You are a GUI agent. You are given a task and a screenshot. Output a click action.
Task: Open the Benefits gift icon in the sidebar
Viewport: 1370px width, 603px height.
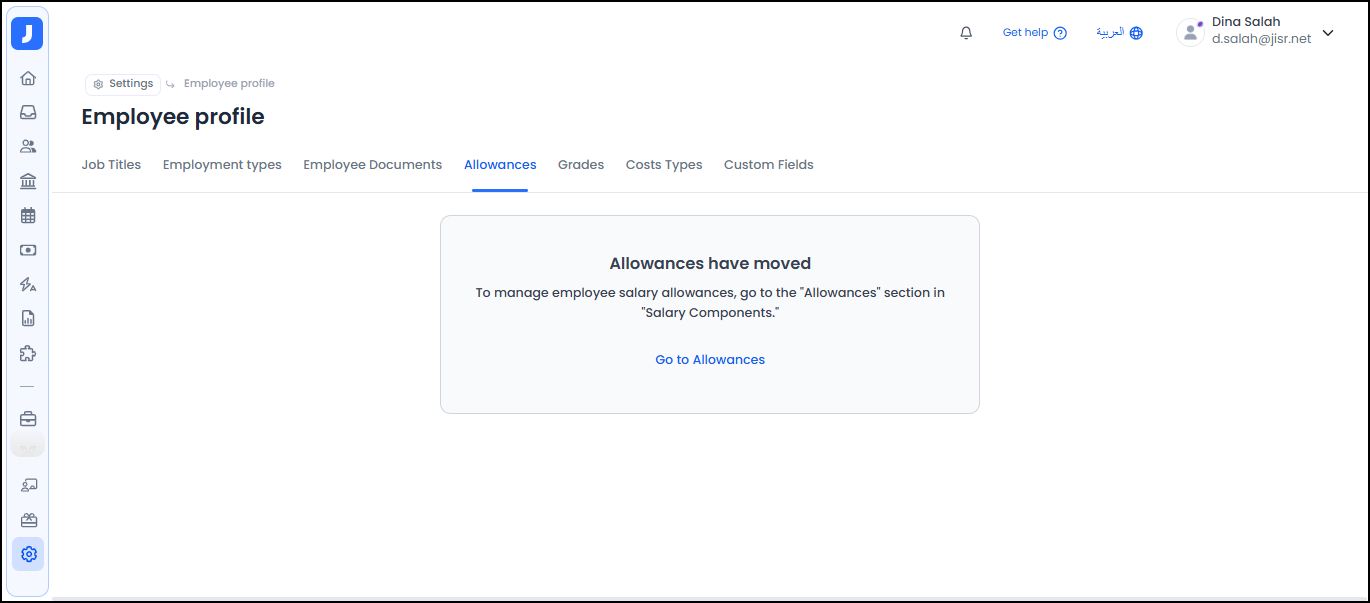[27, 519]
